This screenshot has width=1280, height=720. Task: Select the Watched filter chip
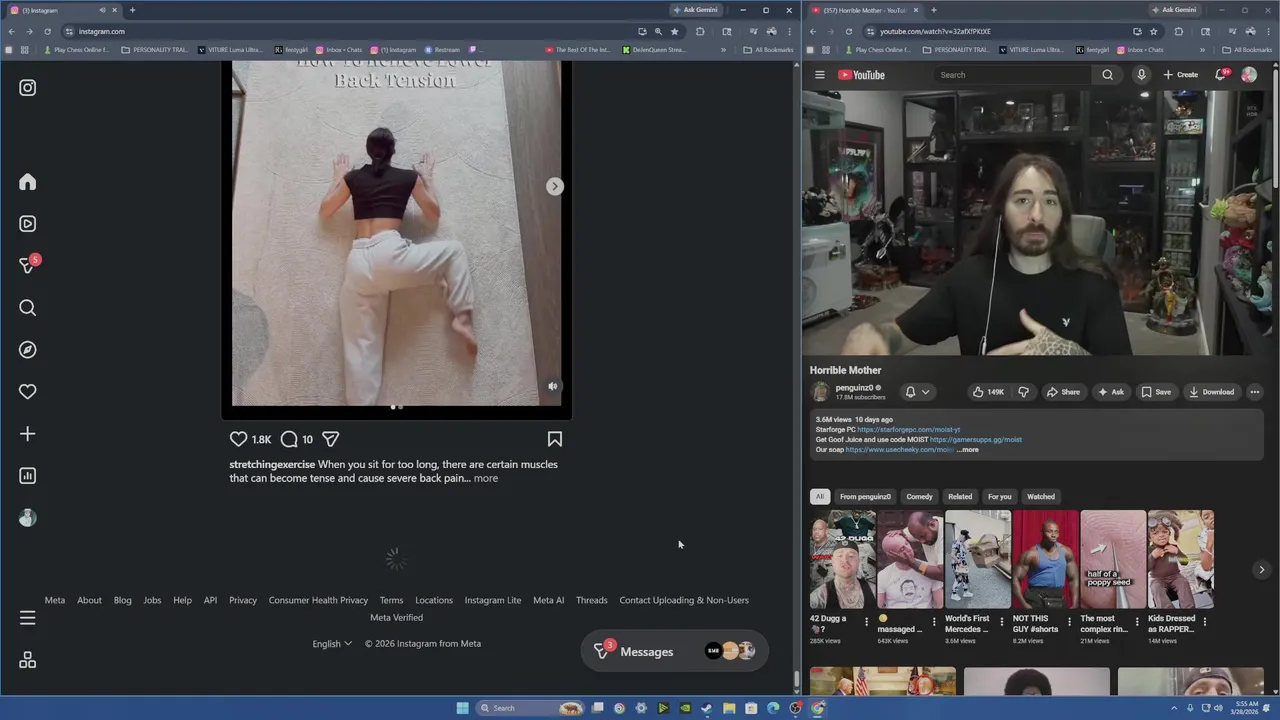[x=1041, y=497]
